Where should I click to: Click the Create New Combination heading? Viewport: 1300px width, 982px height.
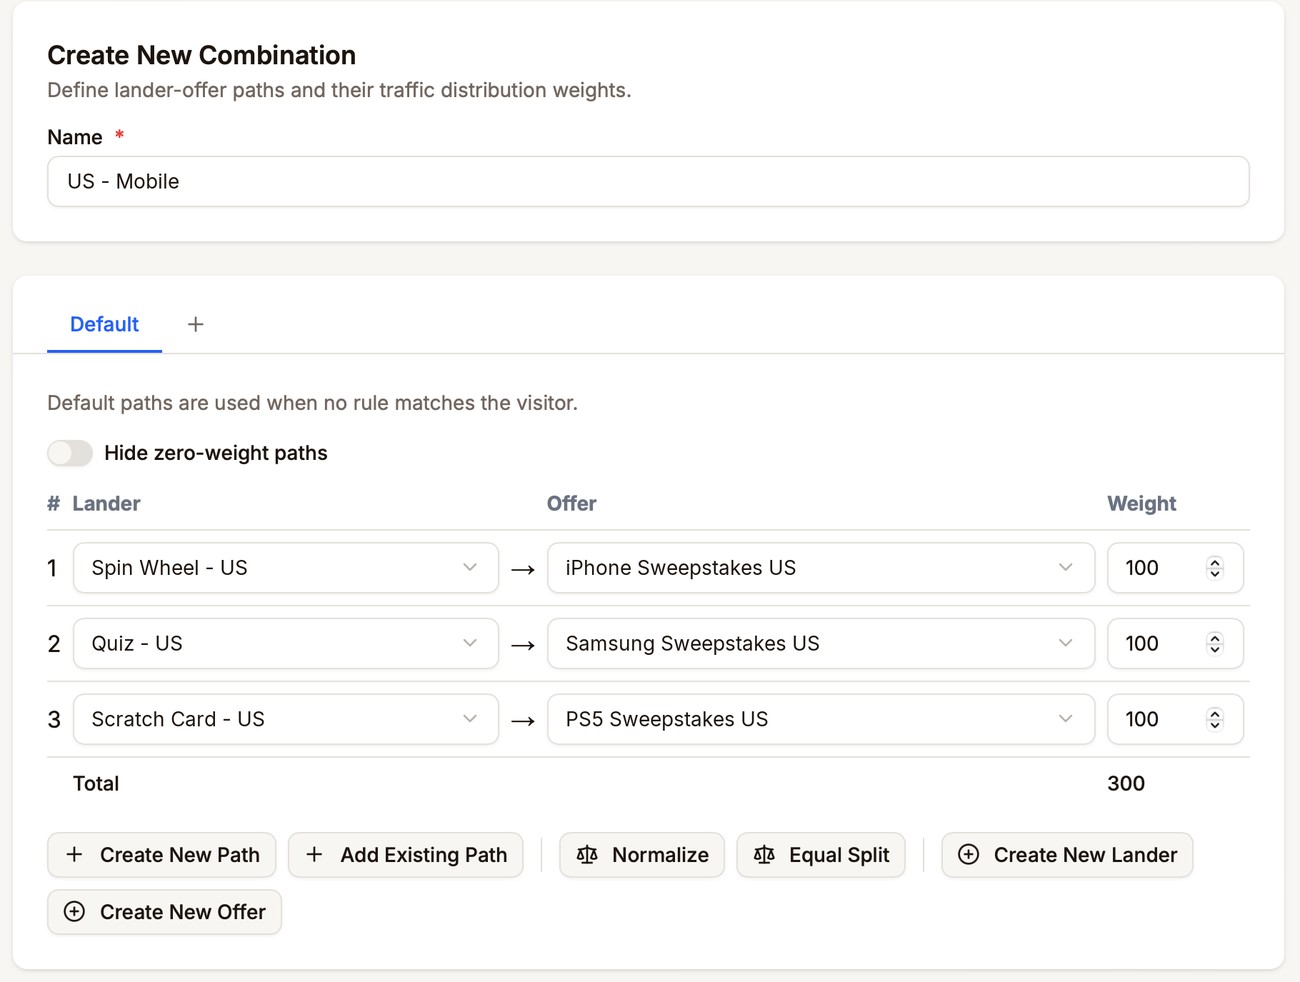(x=202, y=55)
